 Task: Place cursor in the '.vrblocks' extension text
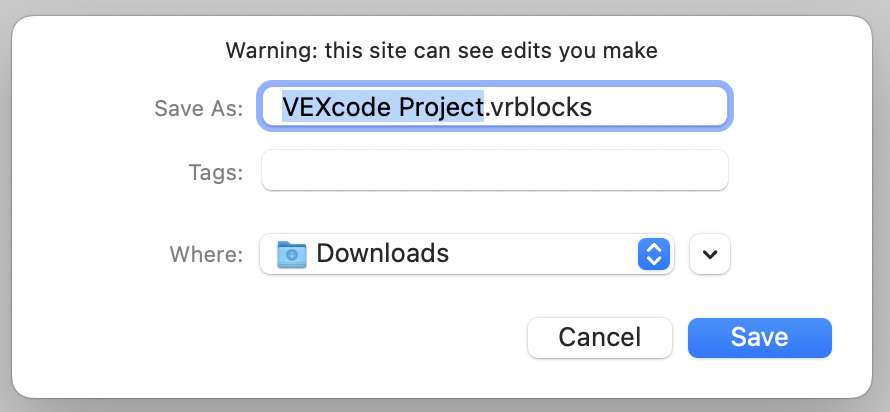540,106
